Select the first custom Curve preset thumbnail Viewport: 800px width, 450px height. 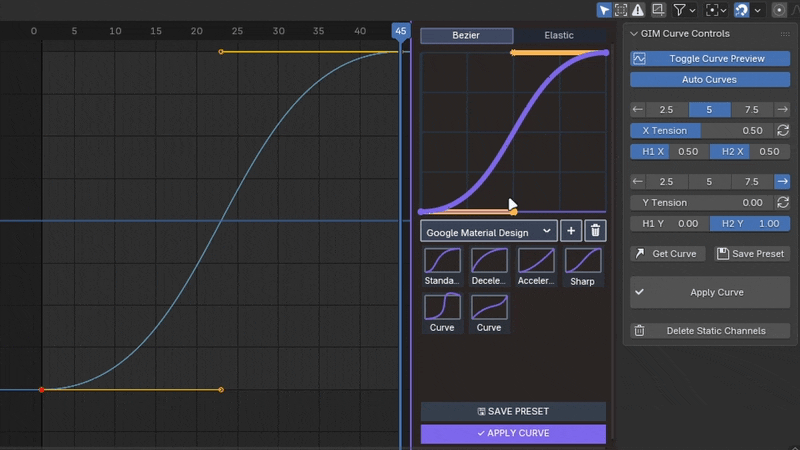(442, 312)
